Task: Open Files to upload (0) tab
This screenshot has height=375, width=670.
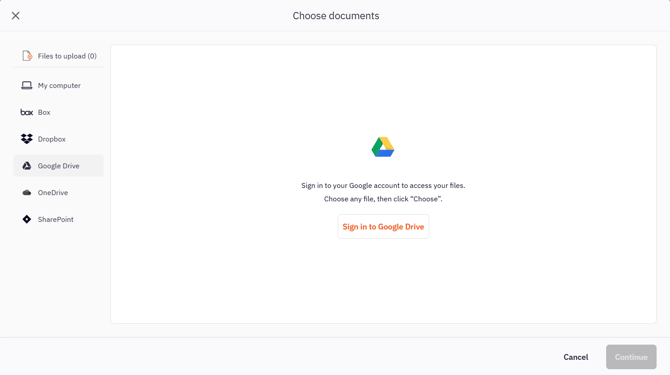Action: click(59, 56)
